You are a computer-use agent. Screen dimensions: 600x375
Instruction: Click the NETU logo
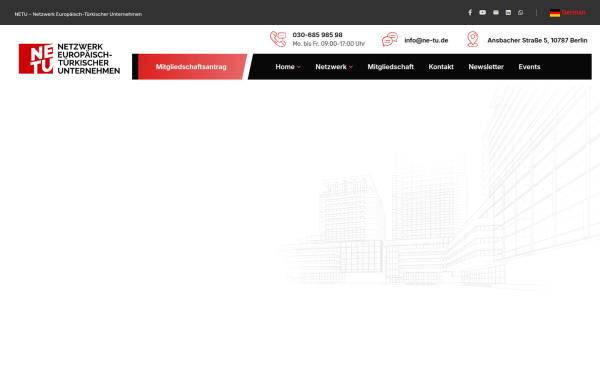69,59
